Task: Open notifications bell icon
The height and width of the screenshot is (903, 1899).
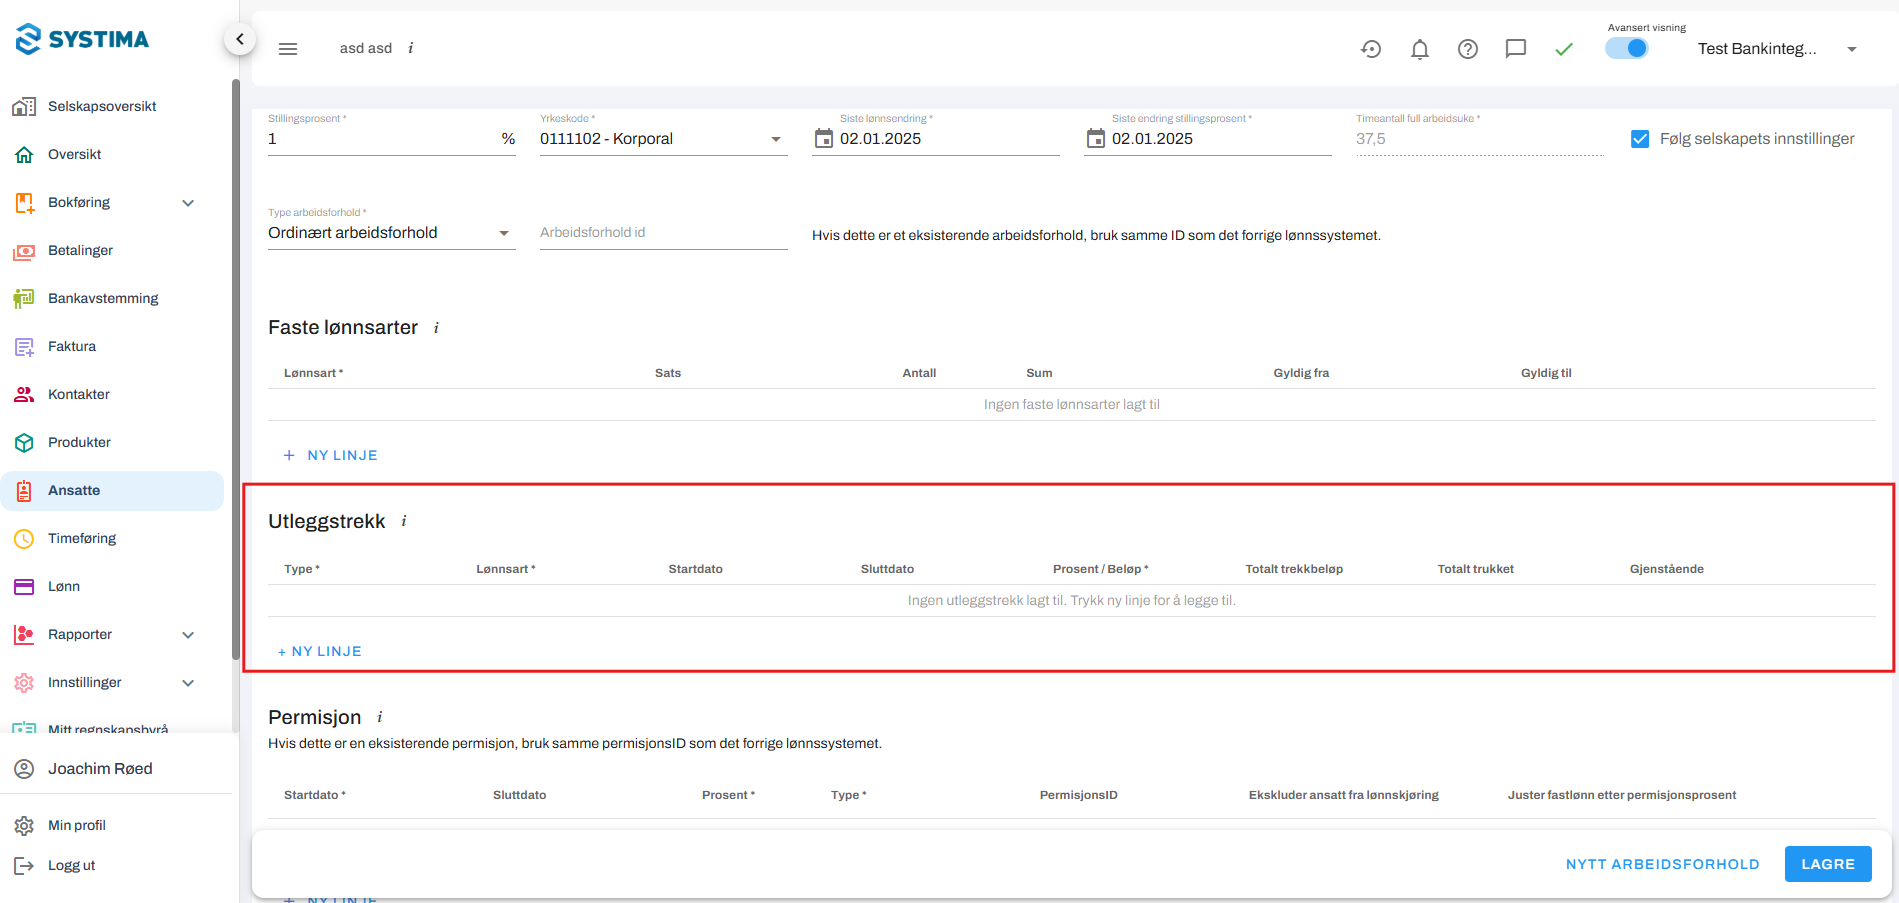Action: click(1419, 49)
